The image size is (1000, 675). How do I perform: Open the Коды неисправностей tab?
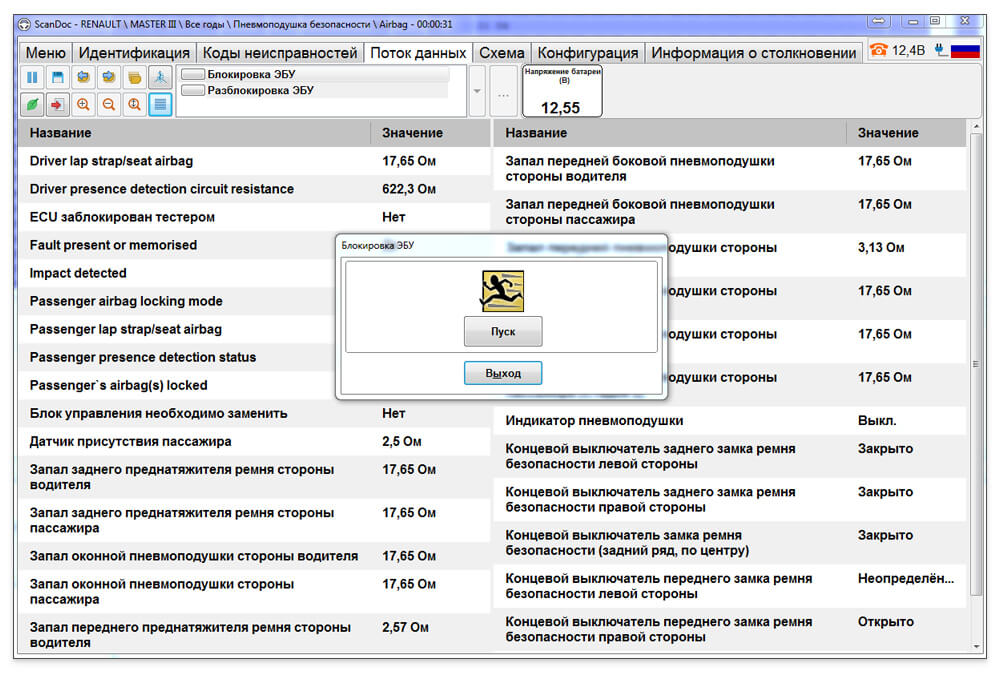[280, 53]
